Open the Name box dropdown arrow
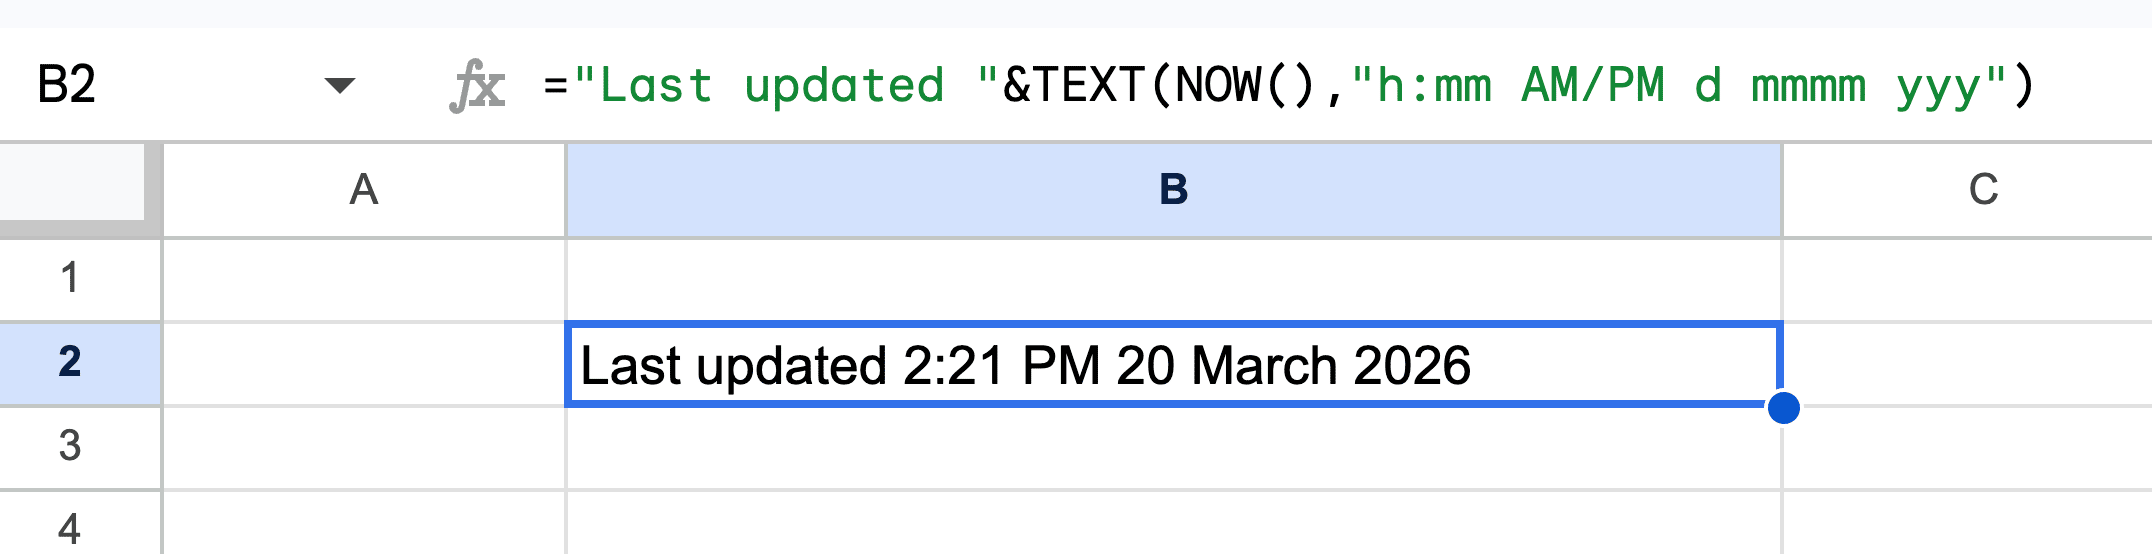The height and width of the screenshot is (554, 2152). [340, 86]
